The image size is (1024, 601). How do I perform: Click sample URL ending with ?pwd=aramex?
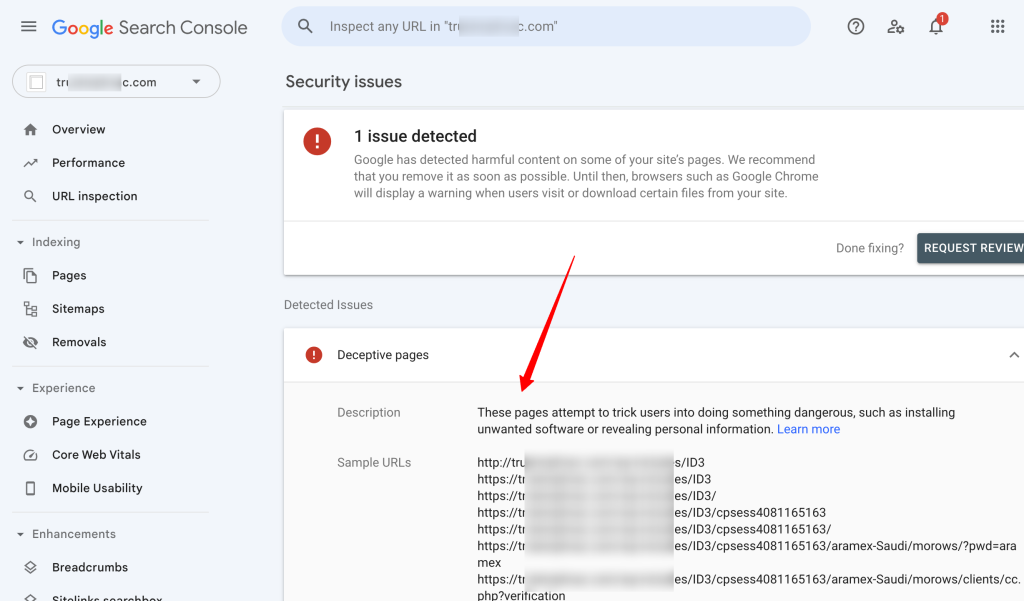746,554
